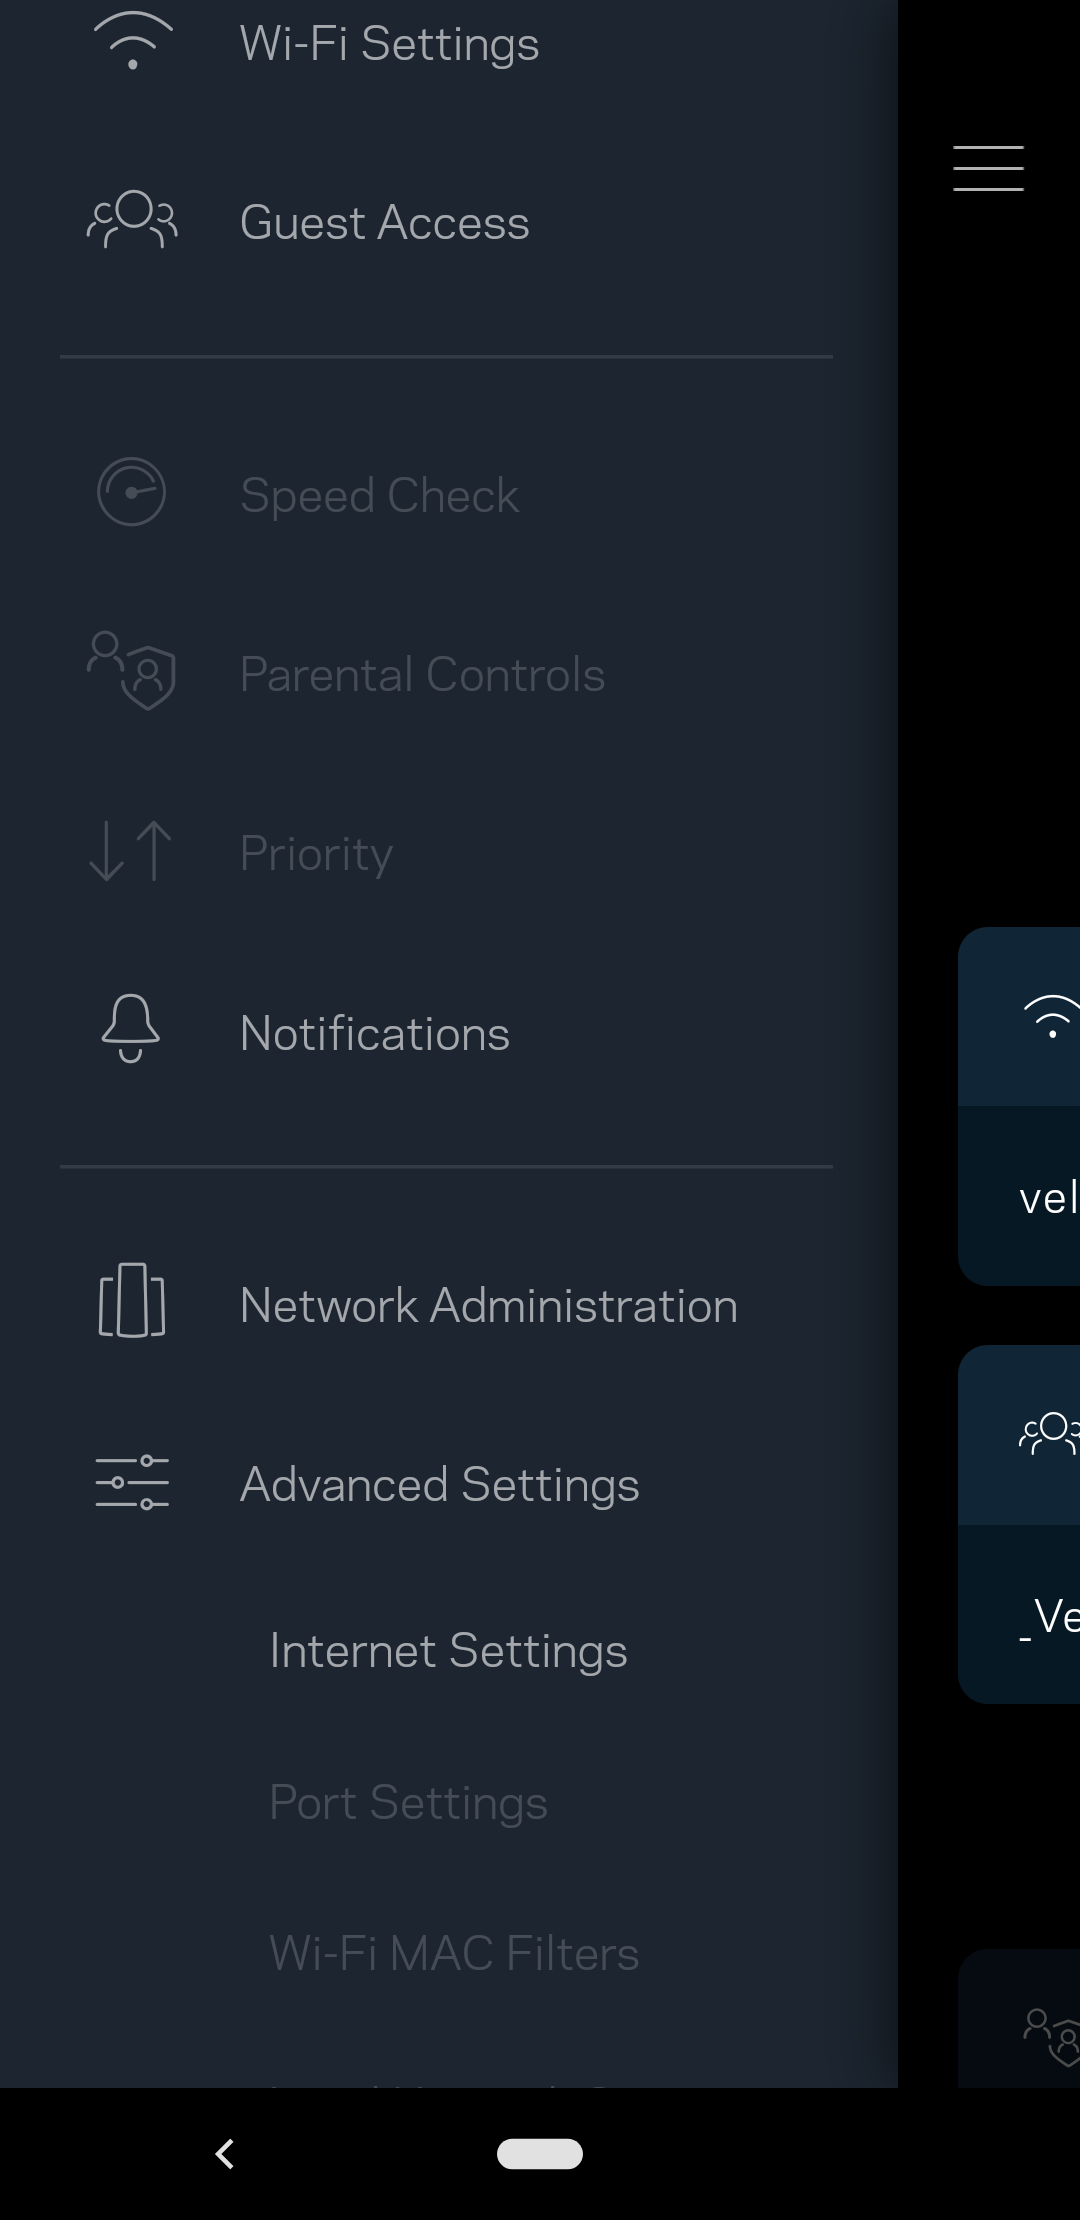The height and width of the screenshot is (2220, 1080).
Task: Select Speed Check from the menu
Action: click(380, 495)
